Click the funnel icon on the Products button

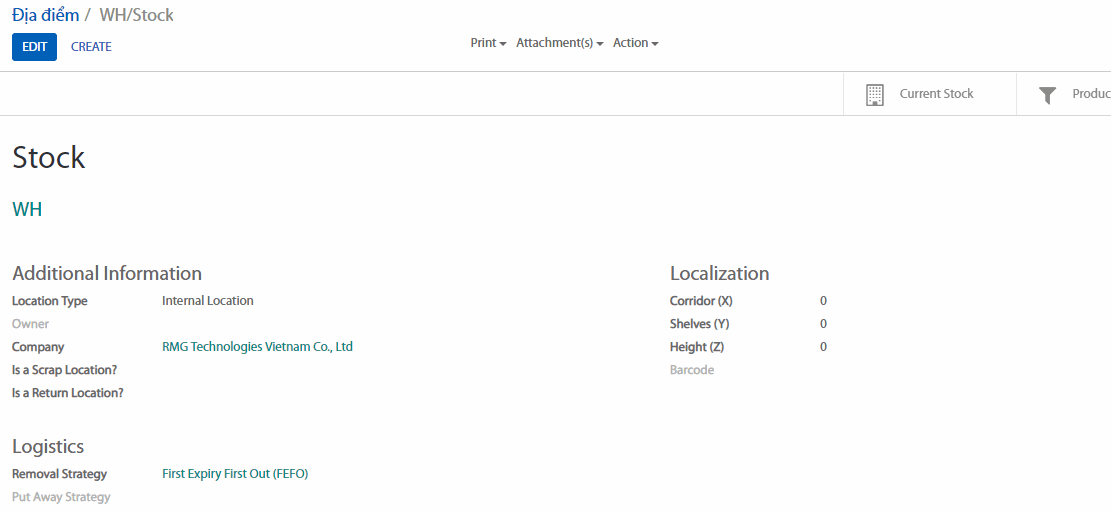pyautogui.click(x=1047, y=95)
